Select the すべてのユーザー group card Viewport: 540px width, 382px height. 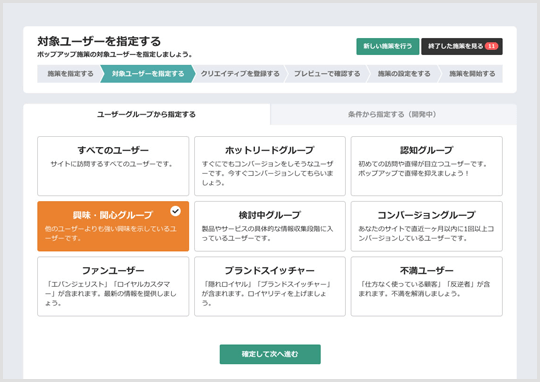[113, 166]
